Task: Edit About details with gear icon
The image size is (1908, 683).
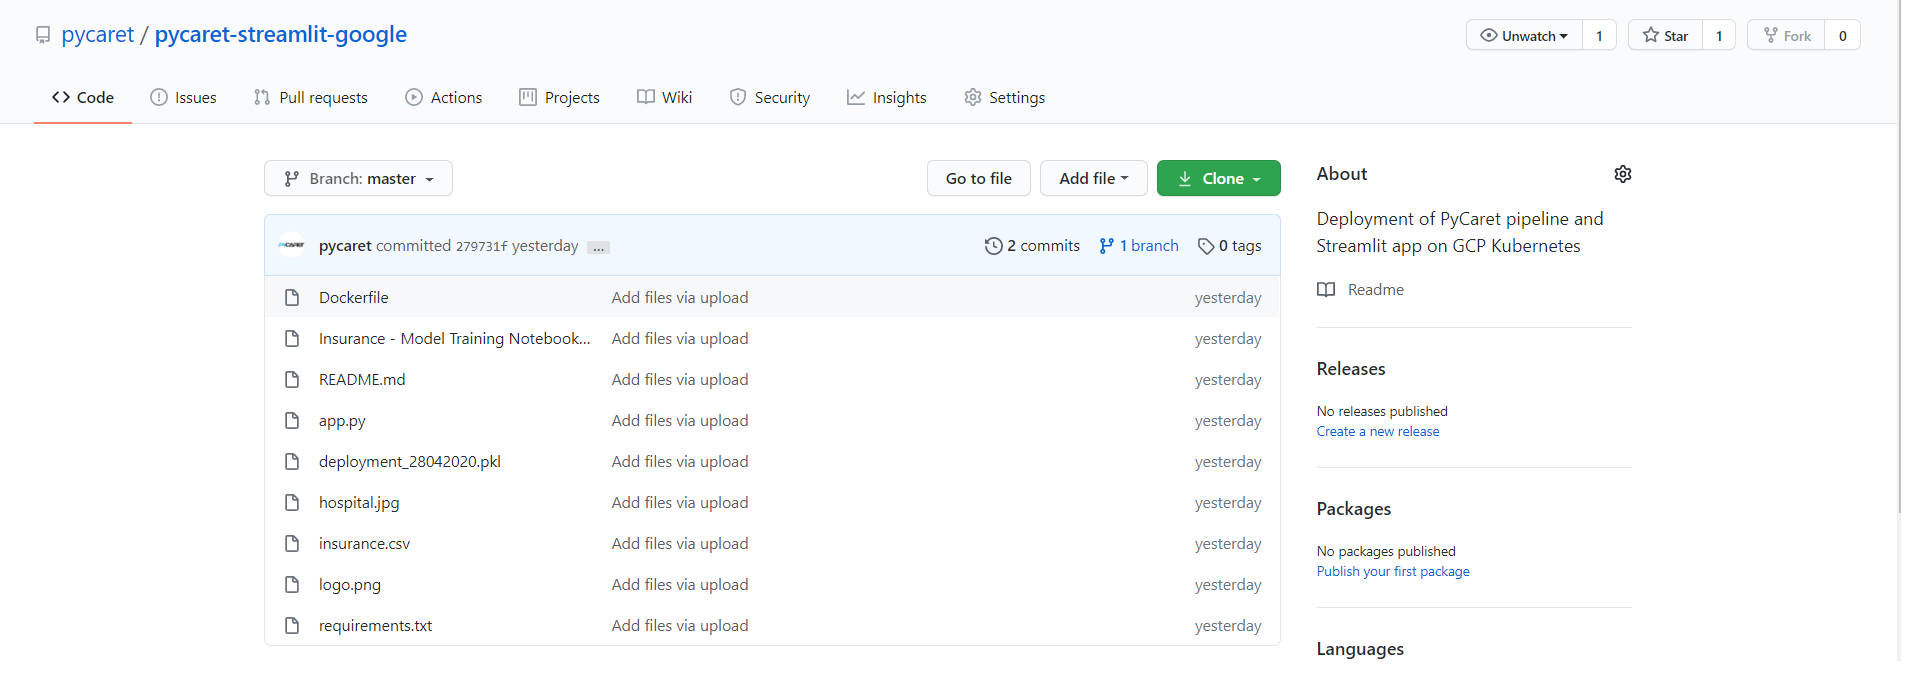Action: point(1623,174)
